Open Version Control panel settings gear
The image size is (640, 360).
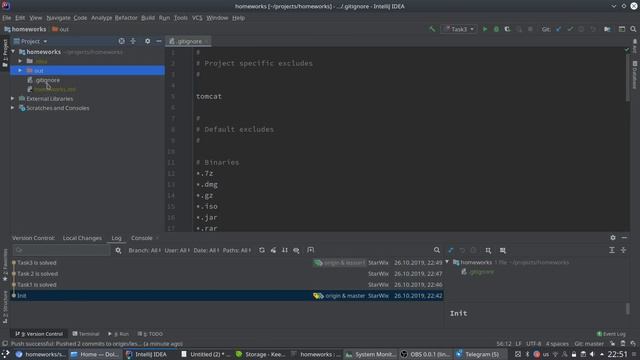point(613,238)
